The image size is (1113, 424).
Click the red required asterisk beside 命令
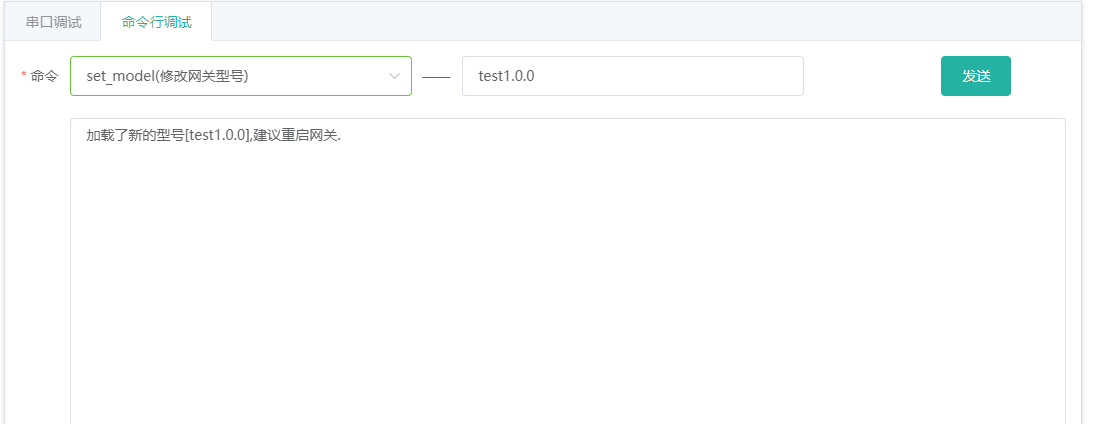tap(24, 75)
